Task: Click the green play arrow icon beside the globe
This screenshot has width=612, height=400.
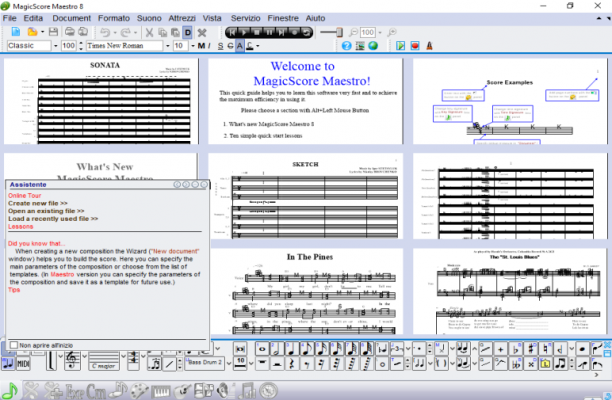Action: tap(400, 46)
